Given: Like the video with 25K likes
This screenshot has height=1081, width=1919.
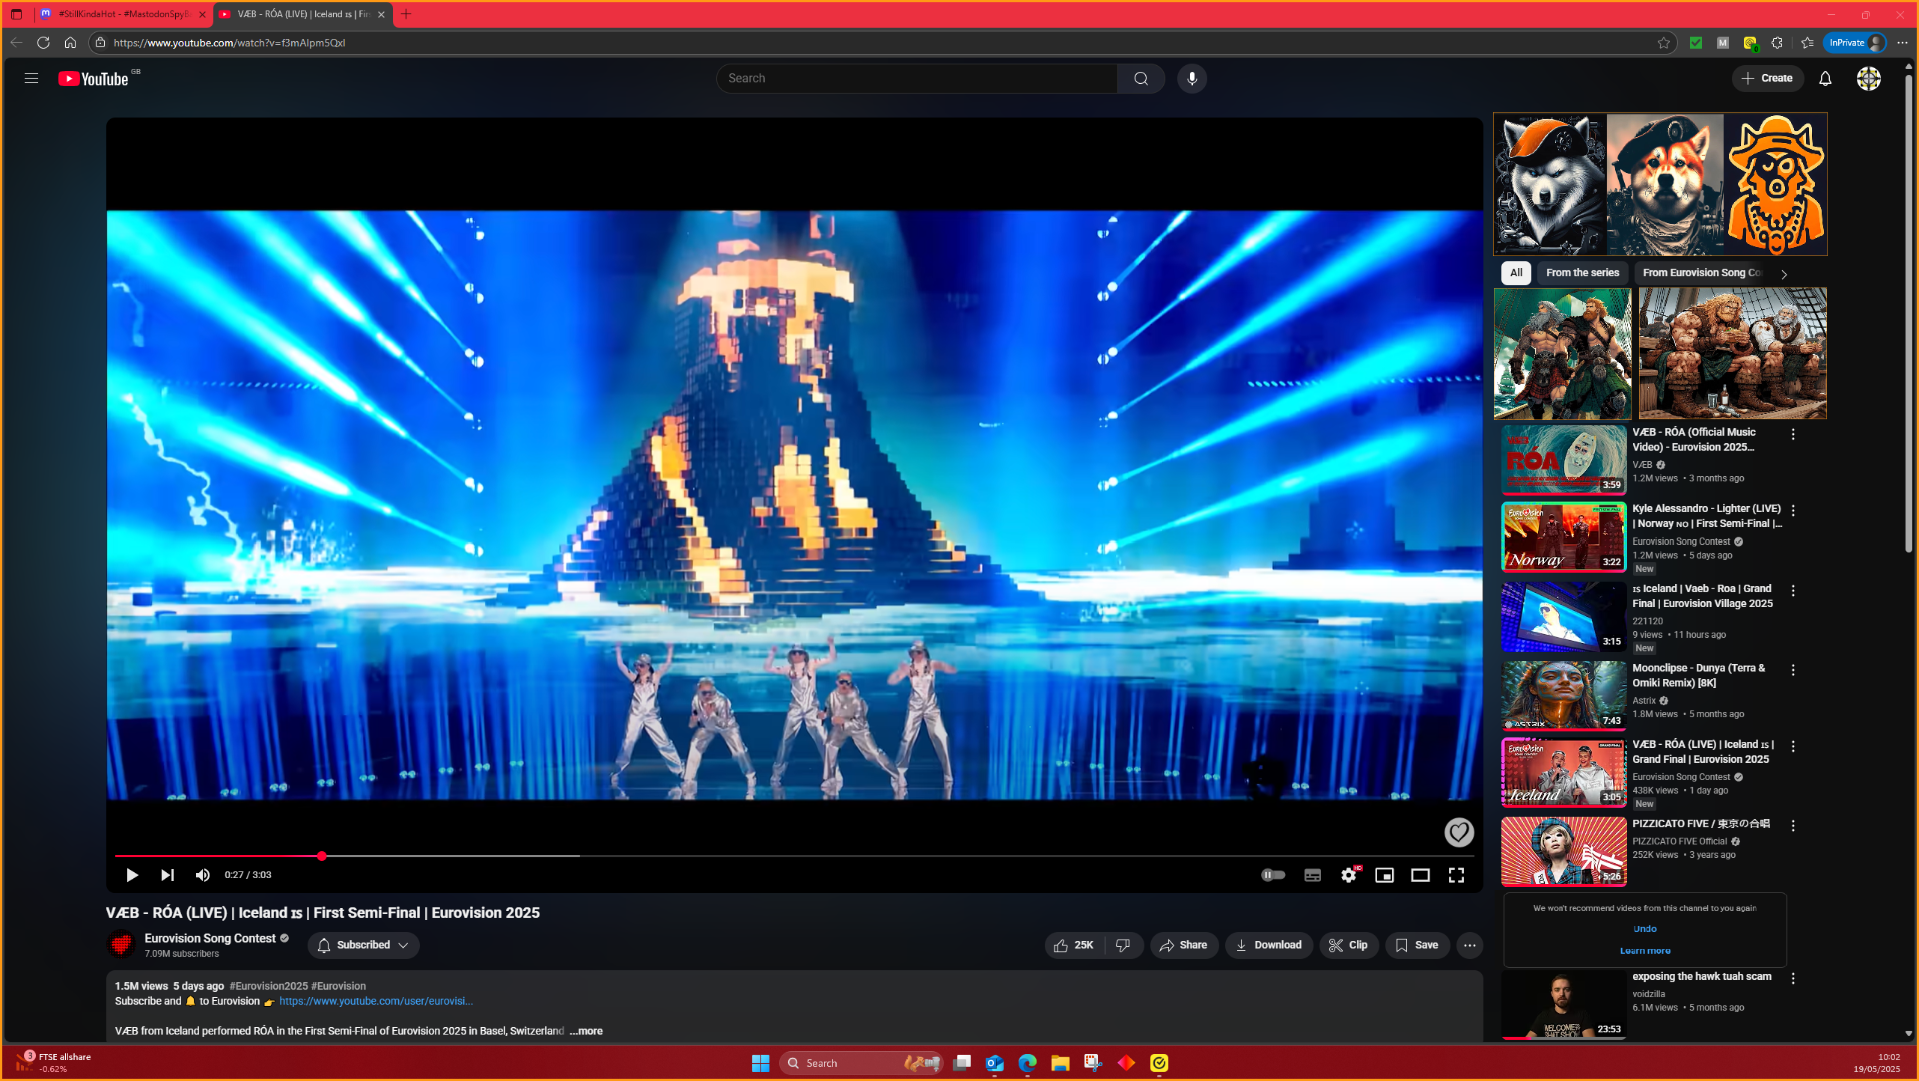Looking at the screenshot, I should tap(1074, 945).
